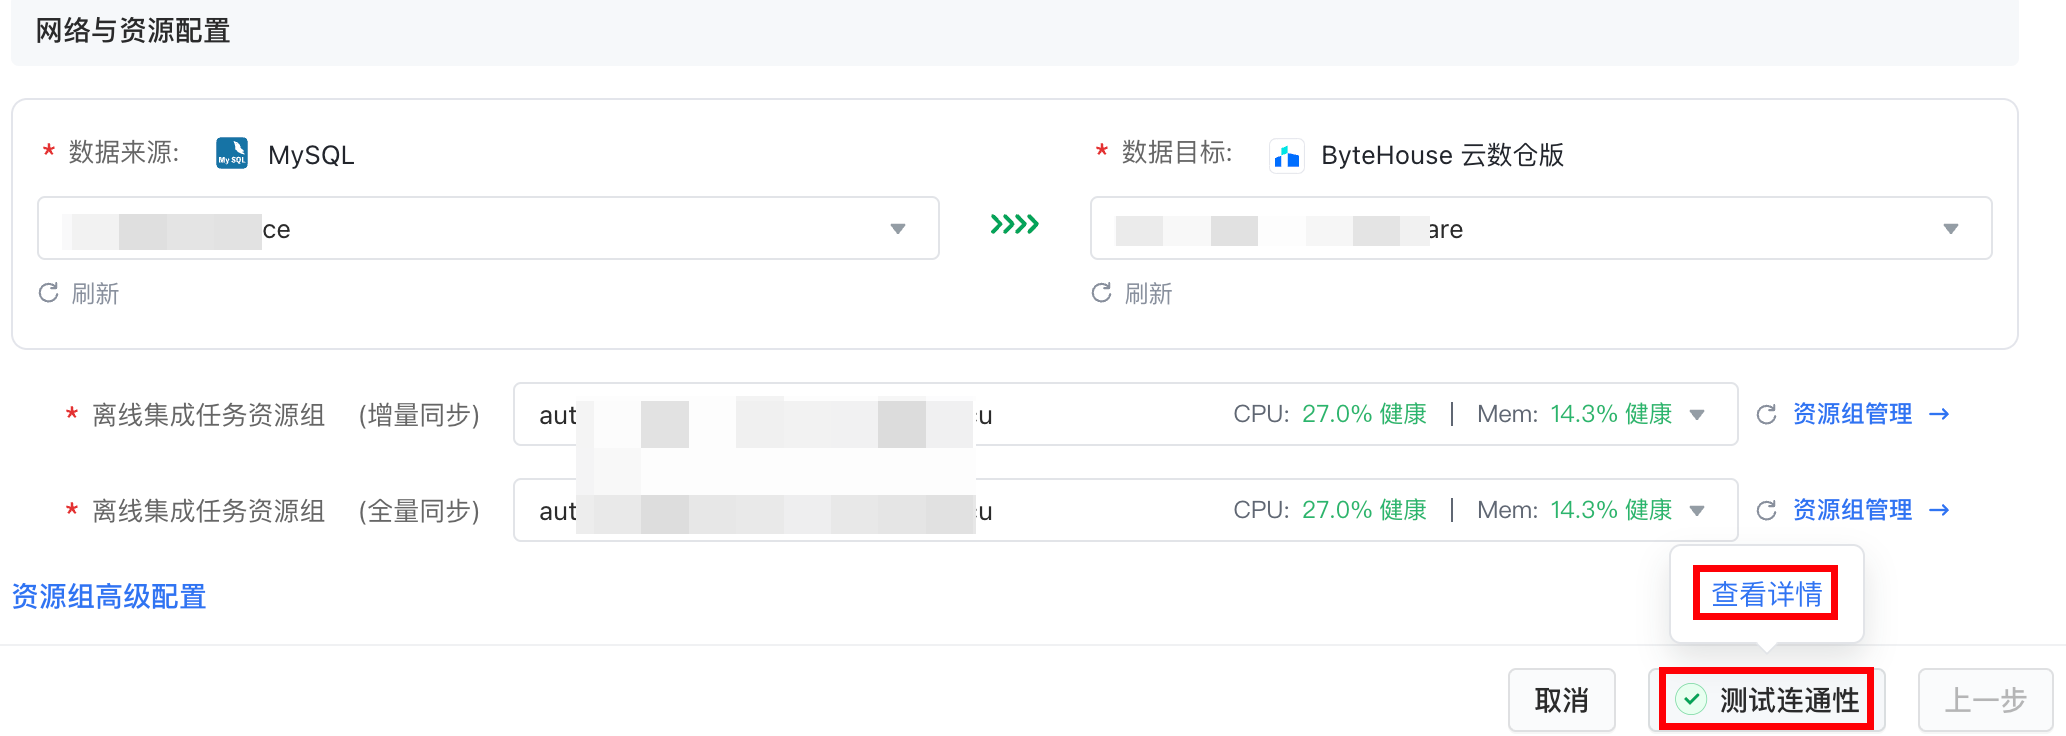The height and width of the screenshot is (736, 2066).
Task: Open the 资源组高级配置 link
Action: (x=109, y=597)
